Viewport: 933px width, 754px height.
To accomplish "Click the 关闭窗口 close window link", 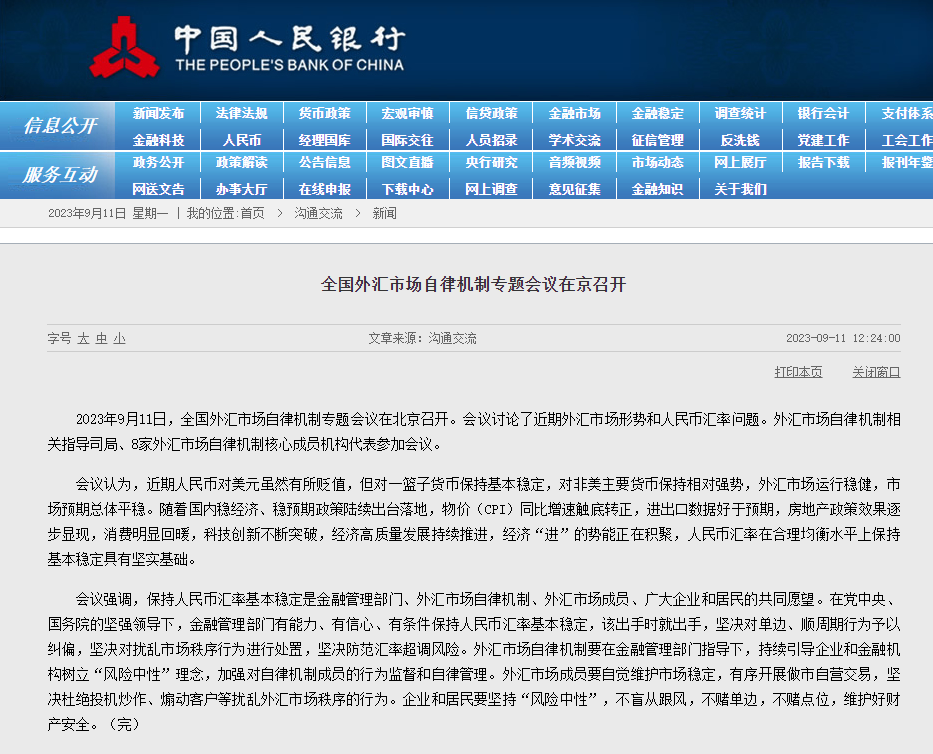I will [x=876, y=371].
